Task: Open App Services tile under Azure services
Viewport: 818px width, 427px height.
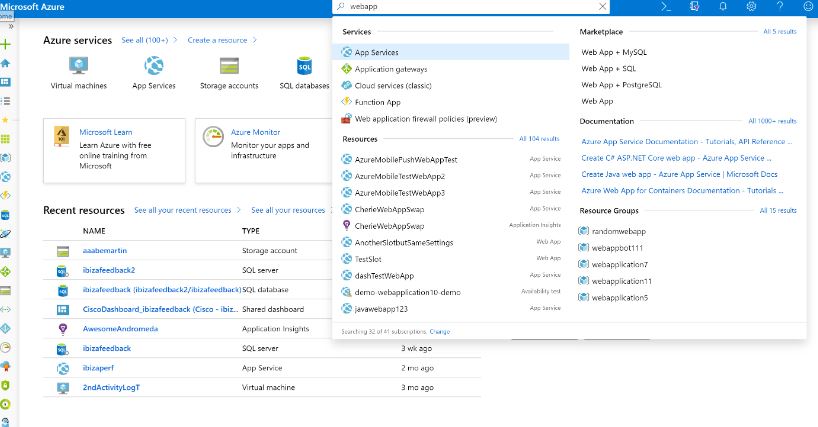Action: pos(154,73)
